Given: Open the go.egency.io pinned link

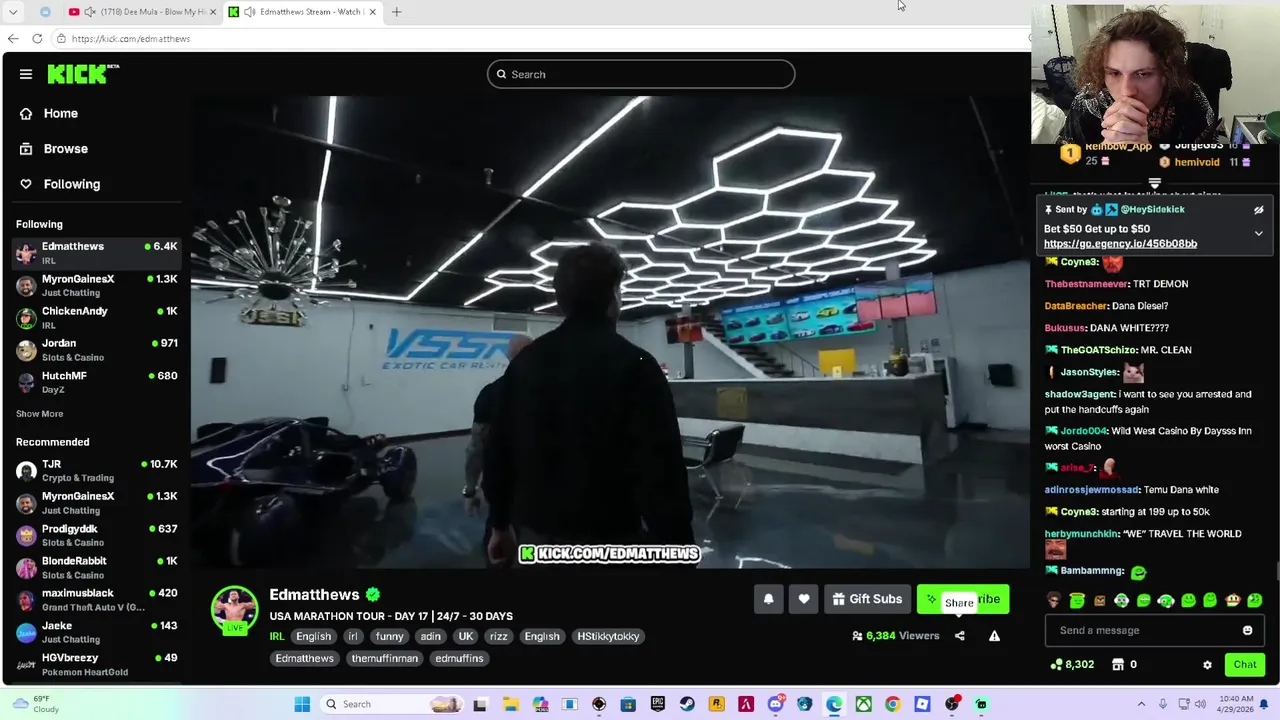Looking at the screenshot, I should (1120, 244).
